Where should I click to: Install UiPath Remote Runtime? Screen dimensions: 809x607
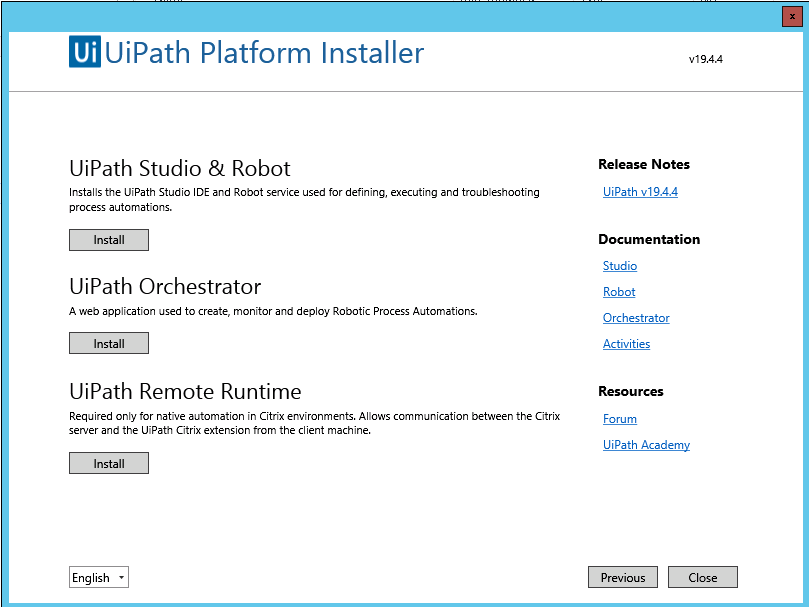[x=109, y=464]
